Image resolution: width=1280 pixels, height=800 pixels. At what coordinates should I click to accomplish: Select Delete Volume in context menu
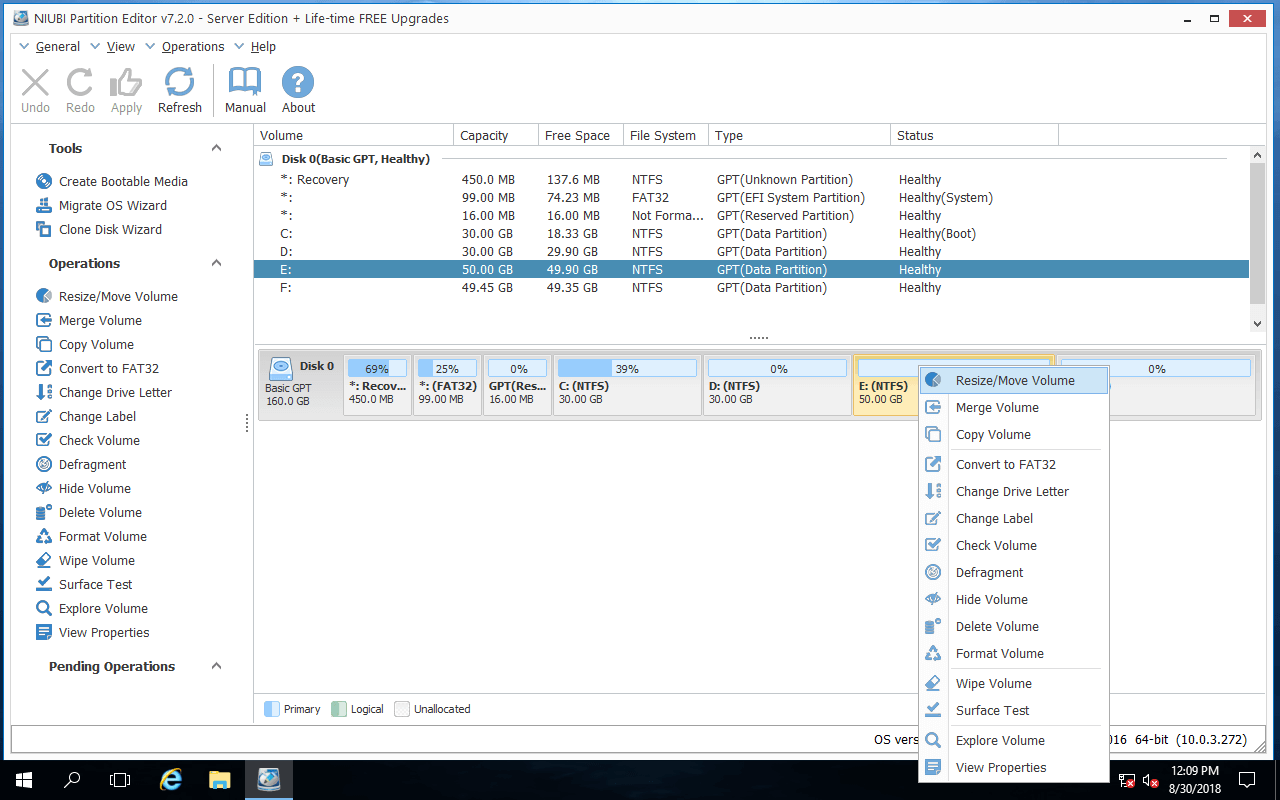pyautogui.click(x=1014, y=626)
